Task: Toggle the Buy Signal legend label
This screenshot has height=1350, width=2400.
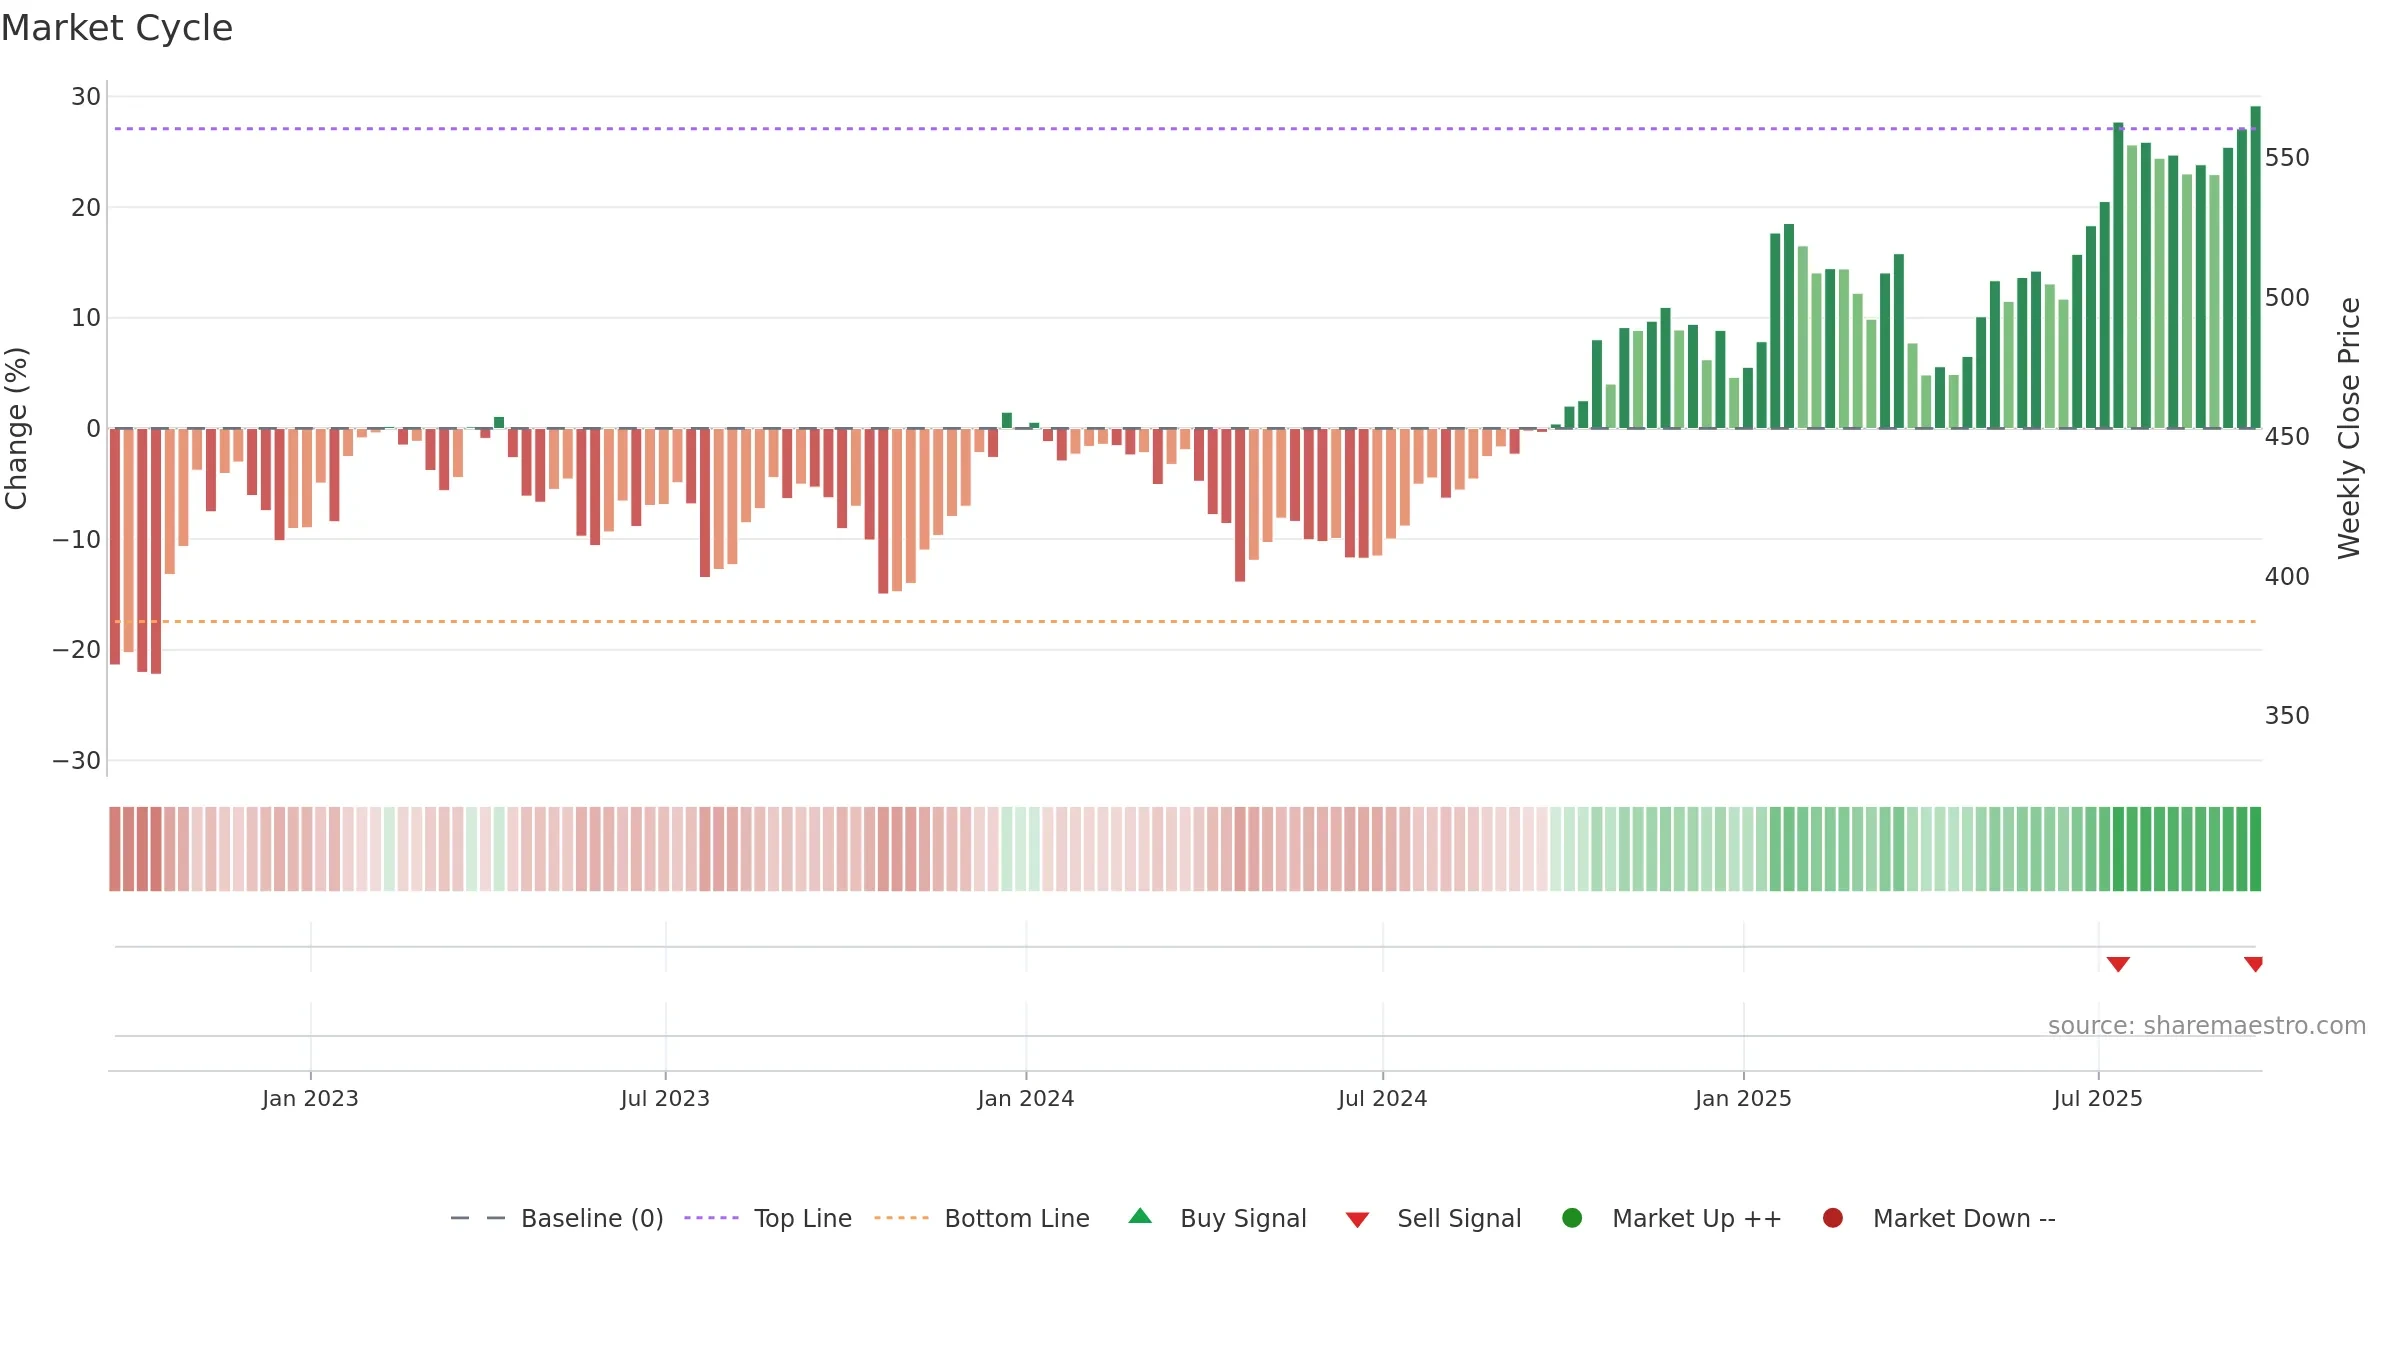Action: 1243,1218
